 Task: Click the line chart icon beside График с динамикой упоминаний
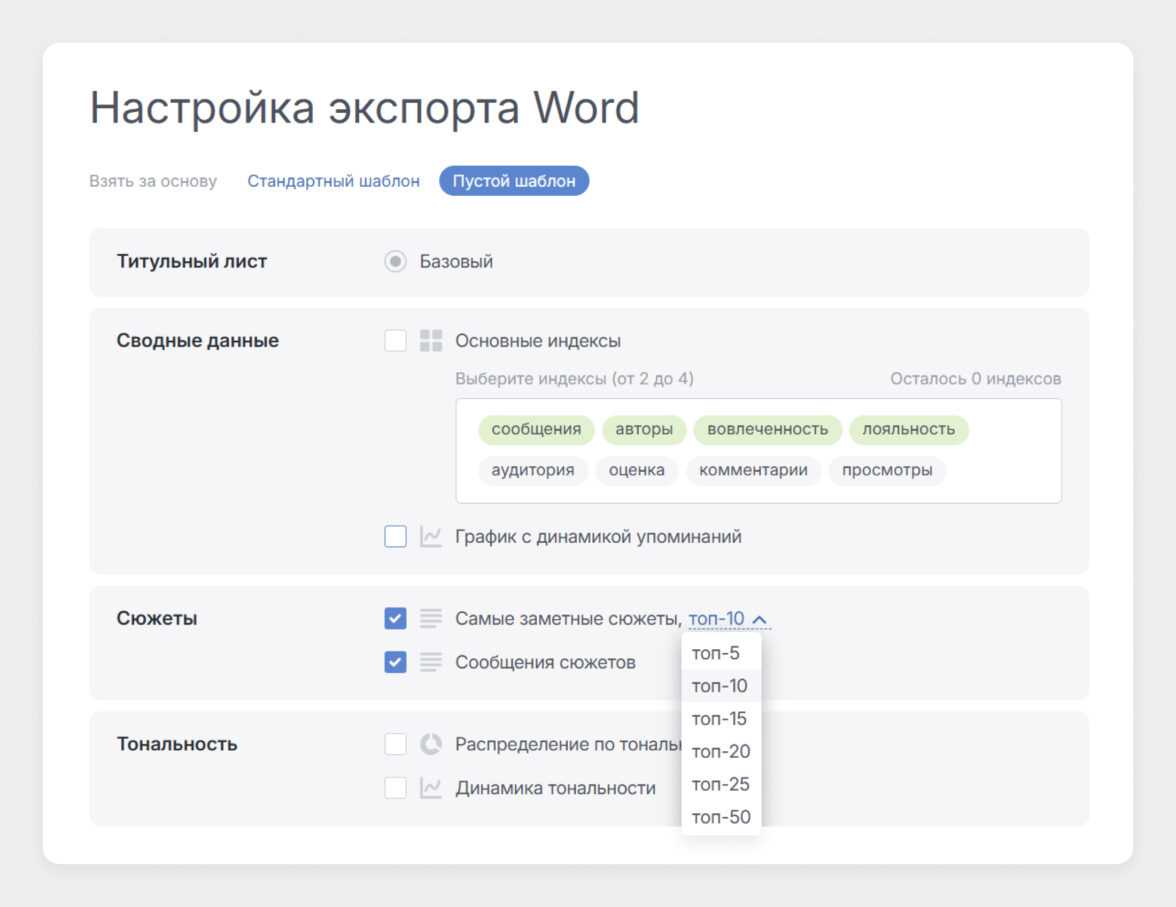pos(431,537)
